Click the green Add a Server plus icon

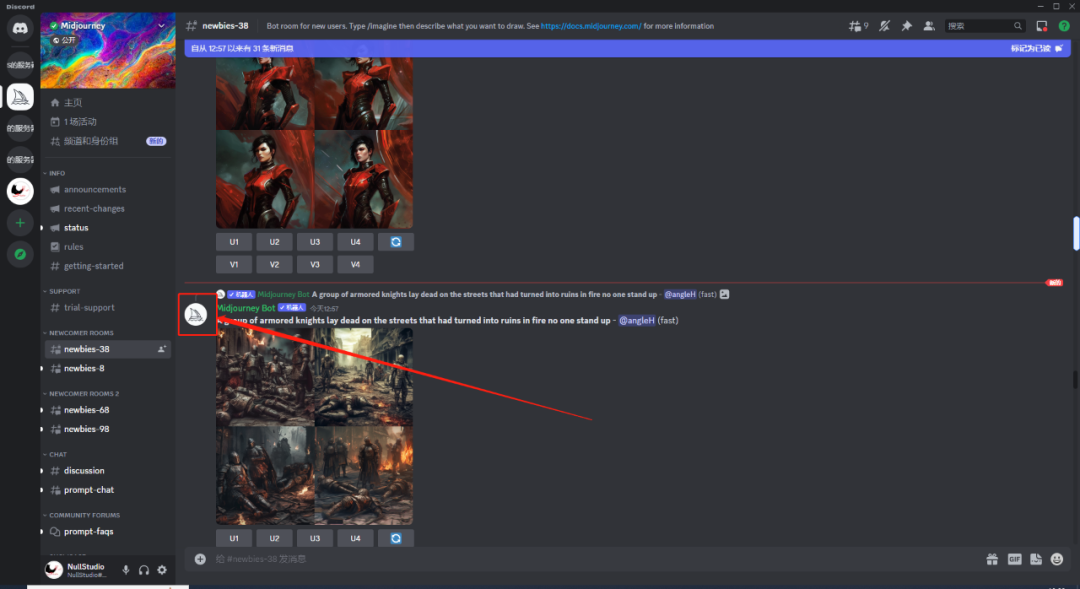pos(20,223)
